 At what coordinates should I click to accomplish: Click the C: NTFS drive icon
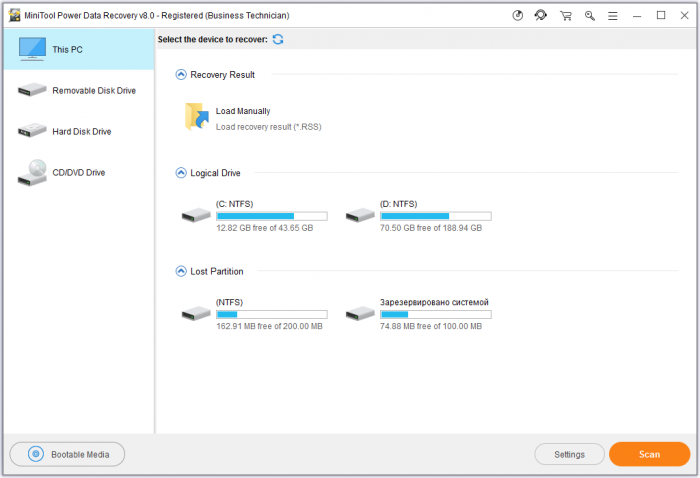pos(196,215)
